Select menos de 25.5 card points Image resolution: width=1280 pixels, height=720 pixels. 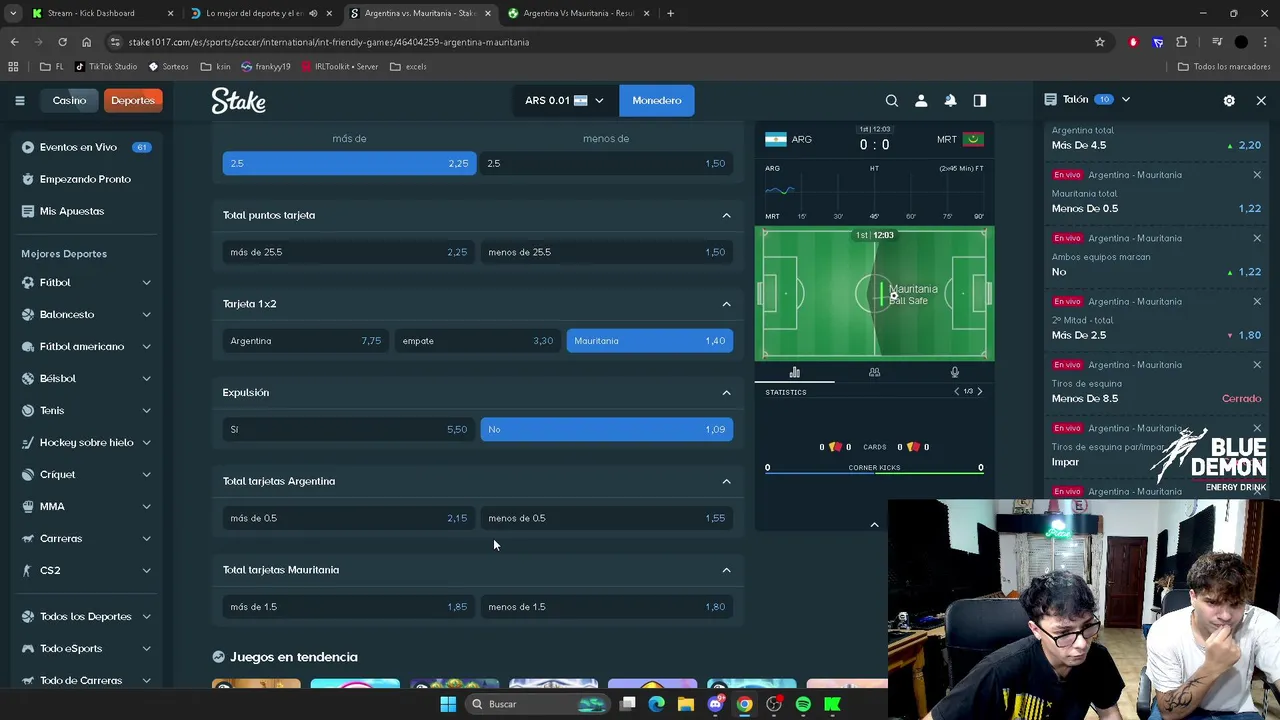point(606,252)
